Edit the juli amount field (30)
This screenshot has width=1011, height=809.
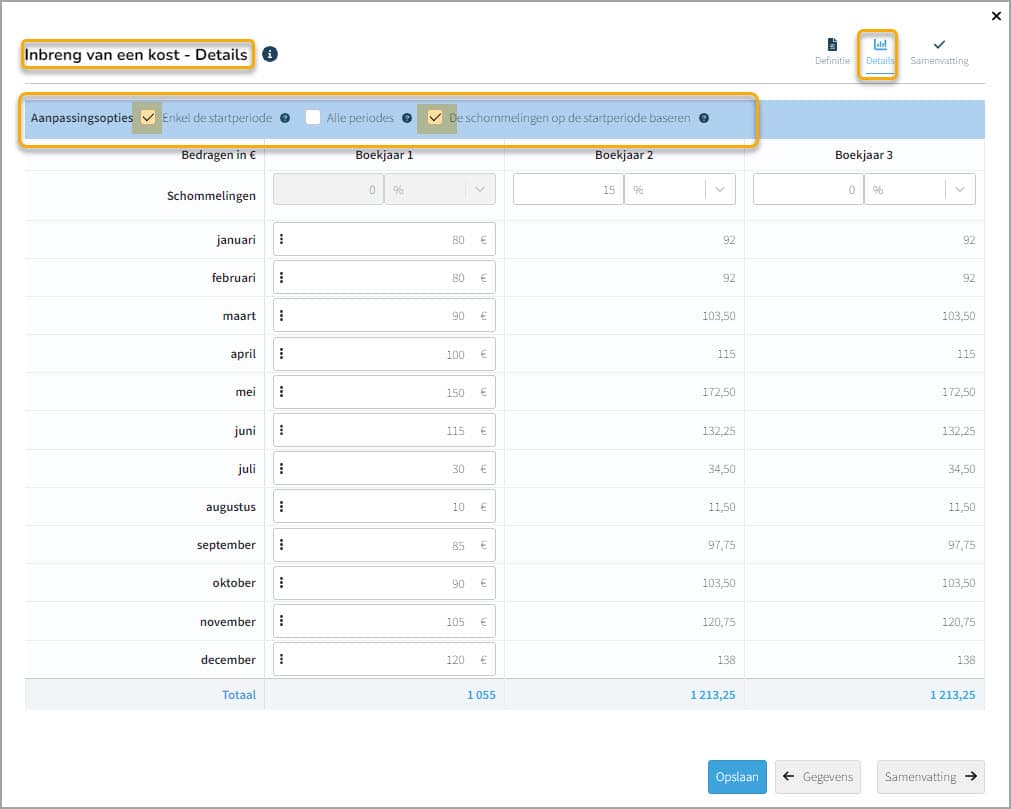(x=384, y=468)
